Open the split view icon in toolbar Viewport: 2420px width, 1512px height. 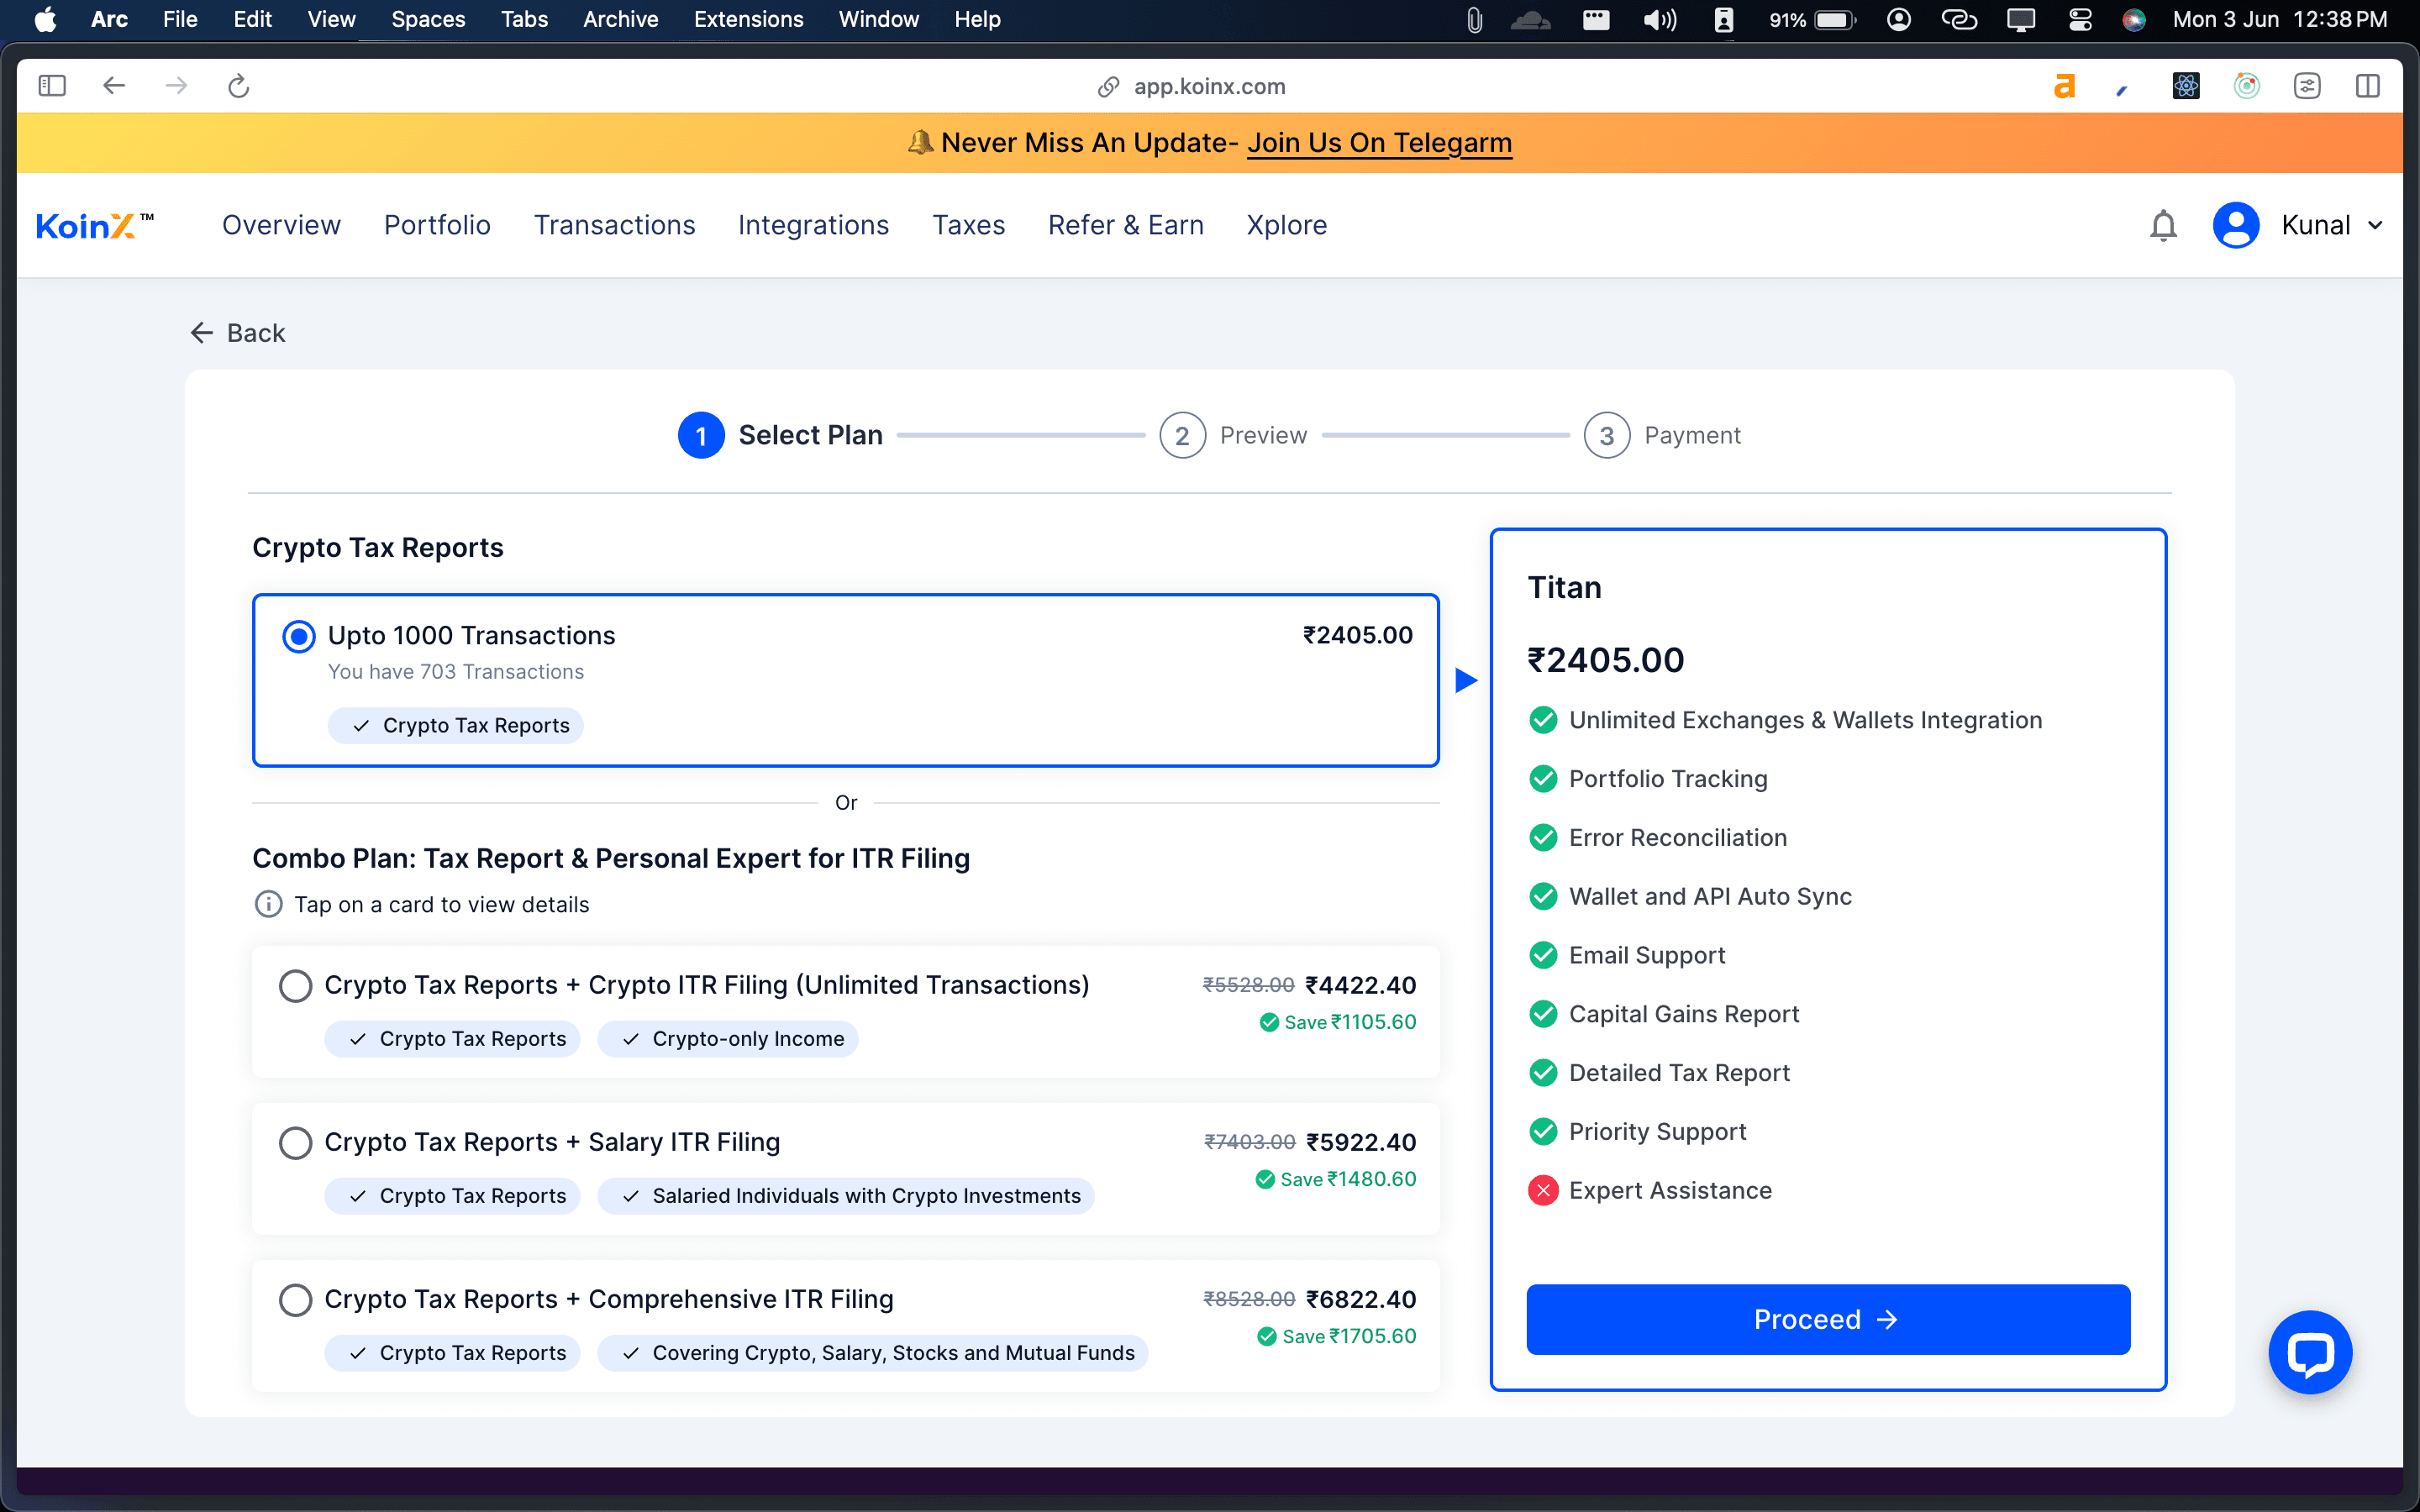2367,86
